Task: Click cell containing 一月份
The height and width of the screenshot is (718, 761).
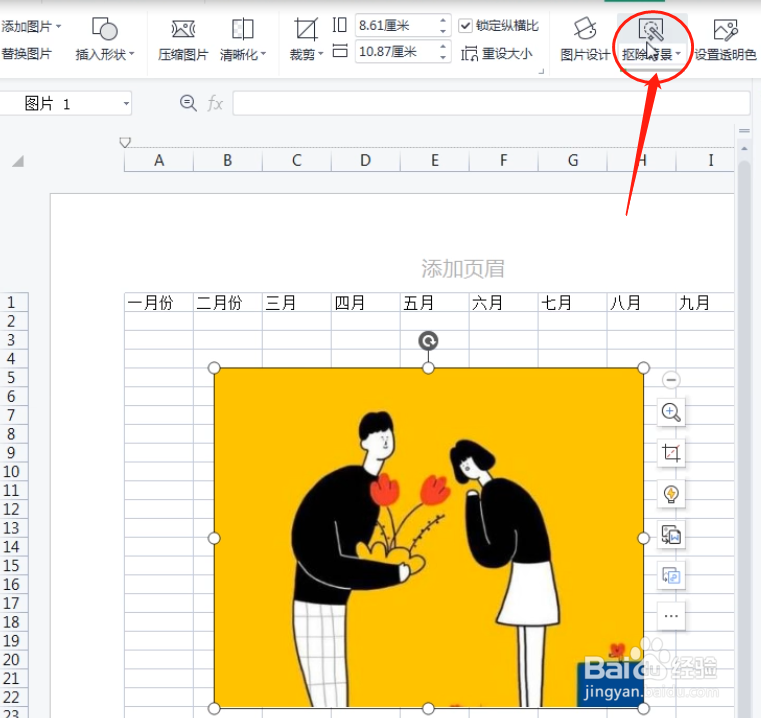Action: click(x=159, y=302)
